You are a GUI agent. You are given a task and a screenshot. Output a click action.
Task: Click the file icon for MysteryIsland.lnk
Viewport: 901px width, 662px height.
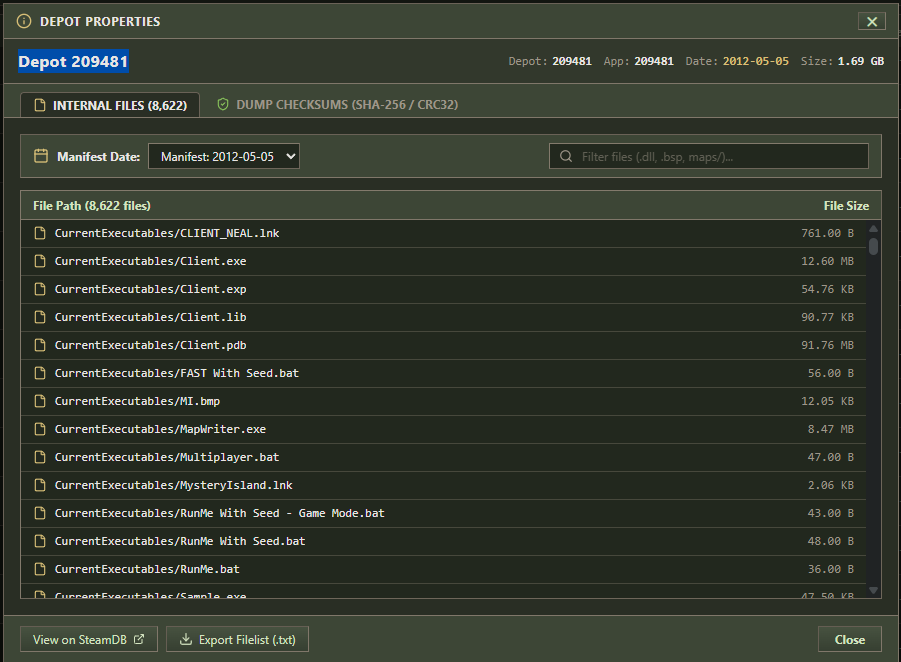40,485
